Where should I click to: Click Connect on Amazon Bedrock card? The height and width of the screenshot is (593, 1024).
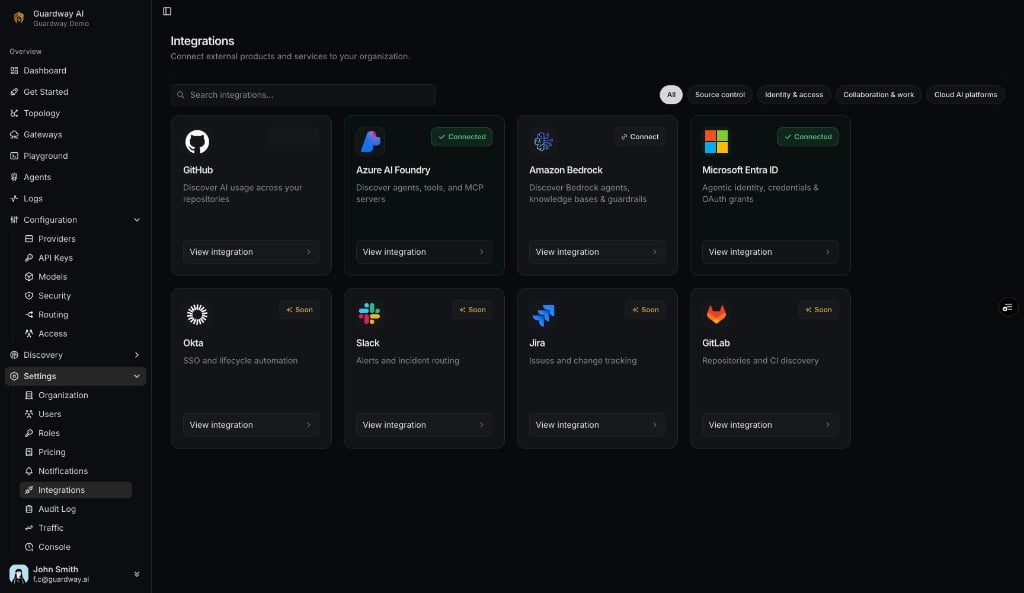point(639,136)
